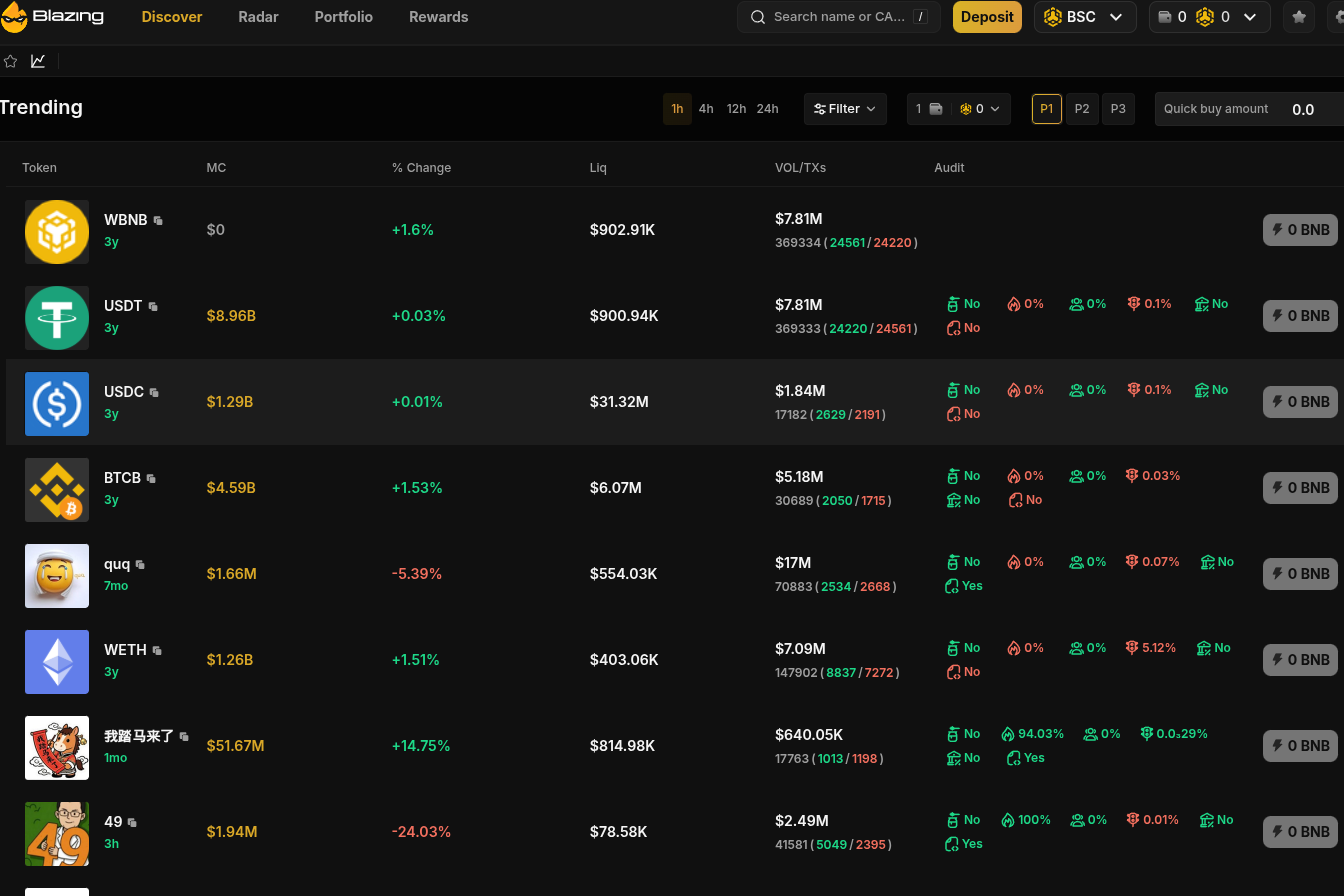1344x896 pixels.
Task: Open the BSC chain selector dropdown
Action: [x=1085, y=17]
